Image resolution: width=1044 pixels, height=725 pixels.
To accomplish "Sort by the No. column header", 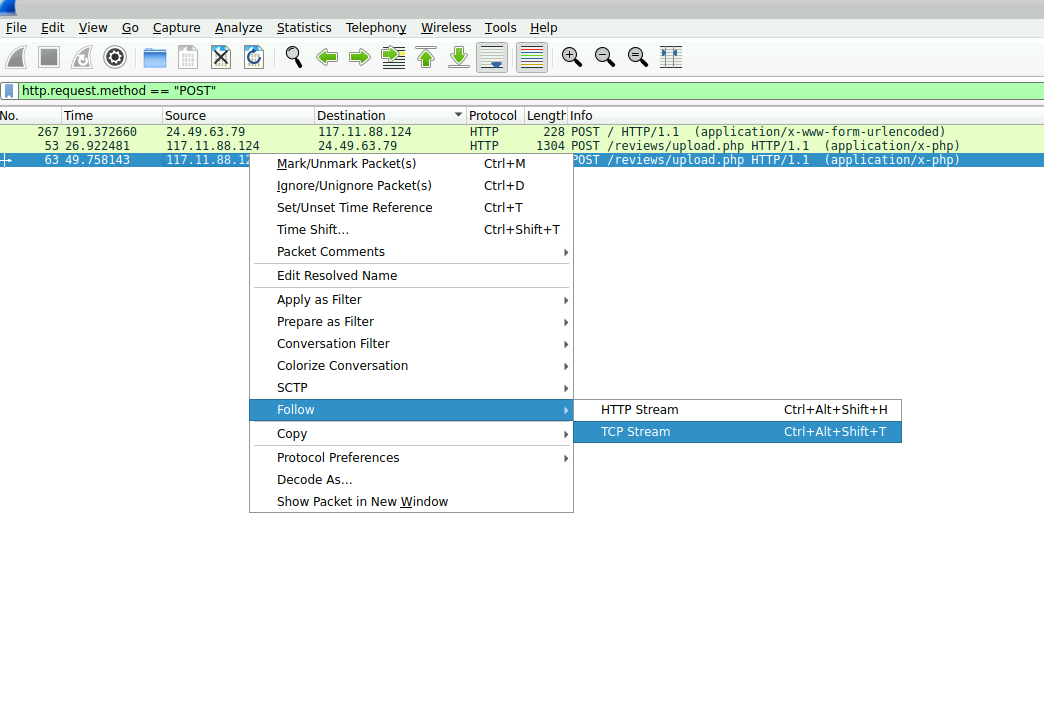I will tap(31, 116).
